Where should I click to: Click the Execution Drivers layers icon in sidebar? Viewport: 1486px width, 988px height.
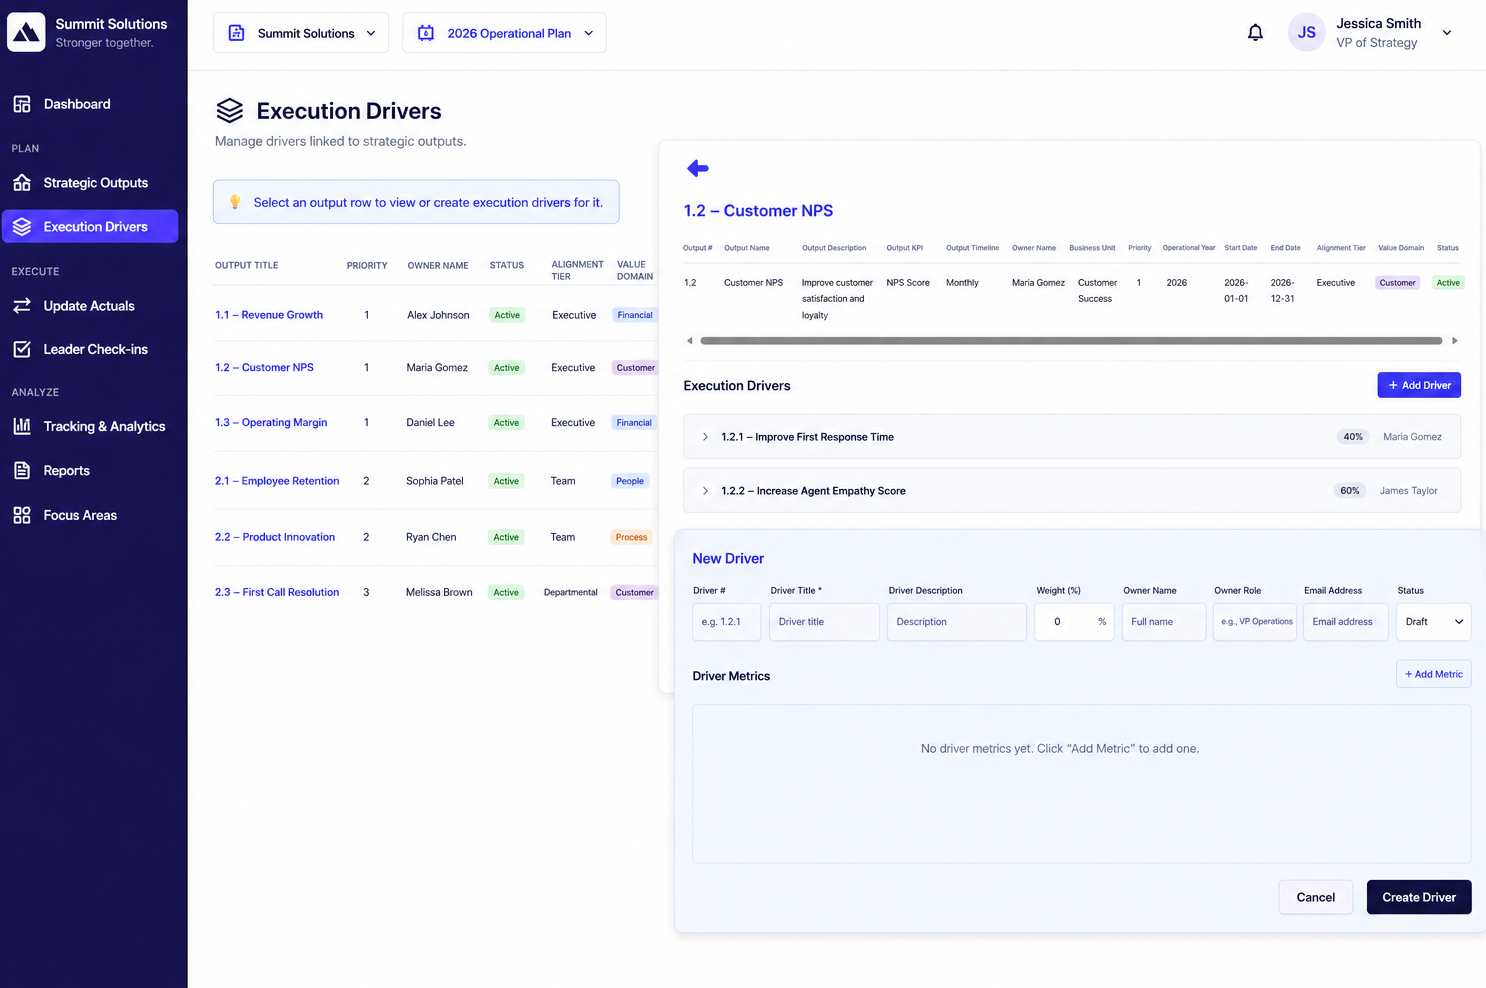pos(22,227)
